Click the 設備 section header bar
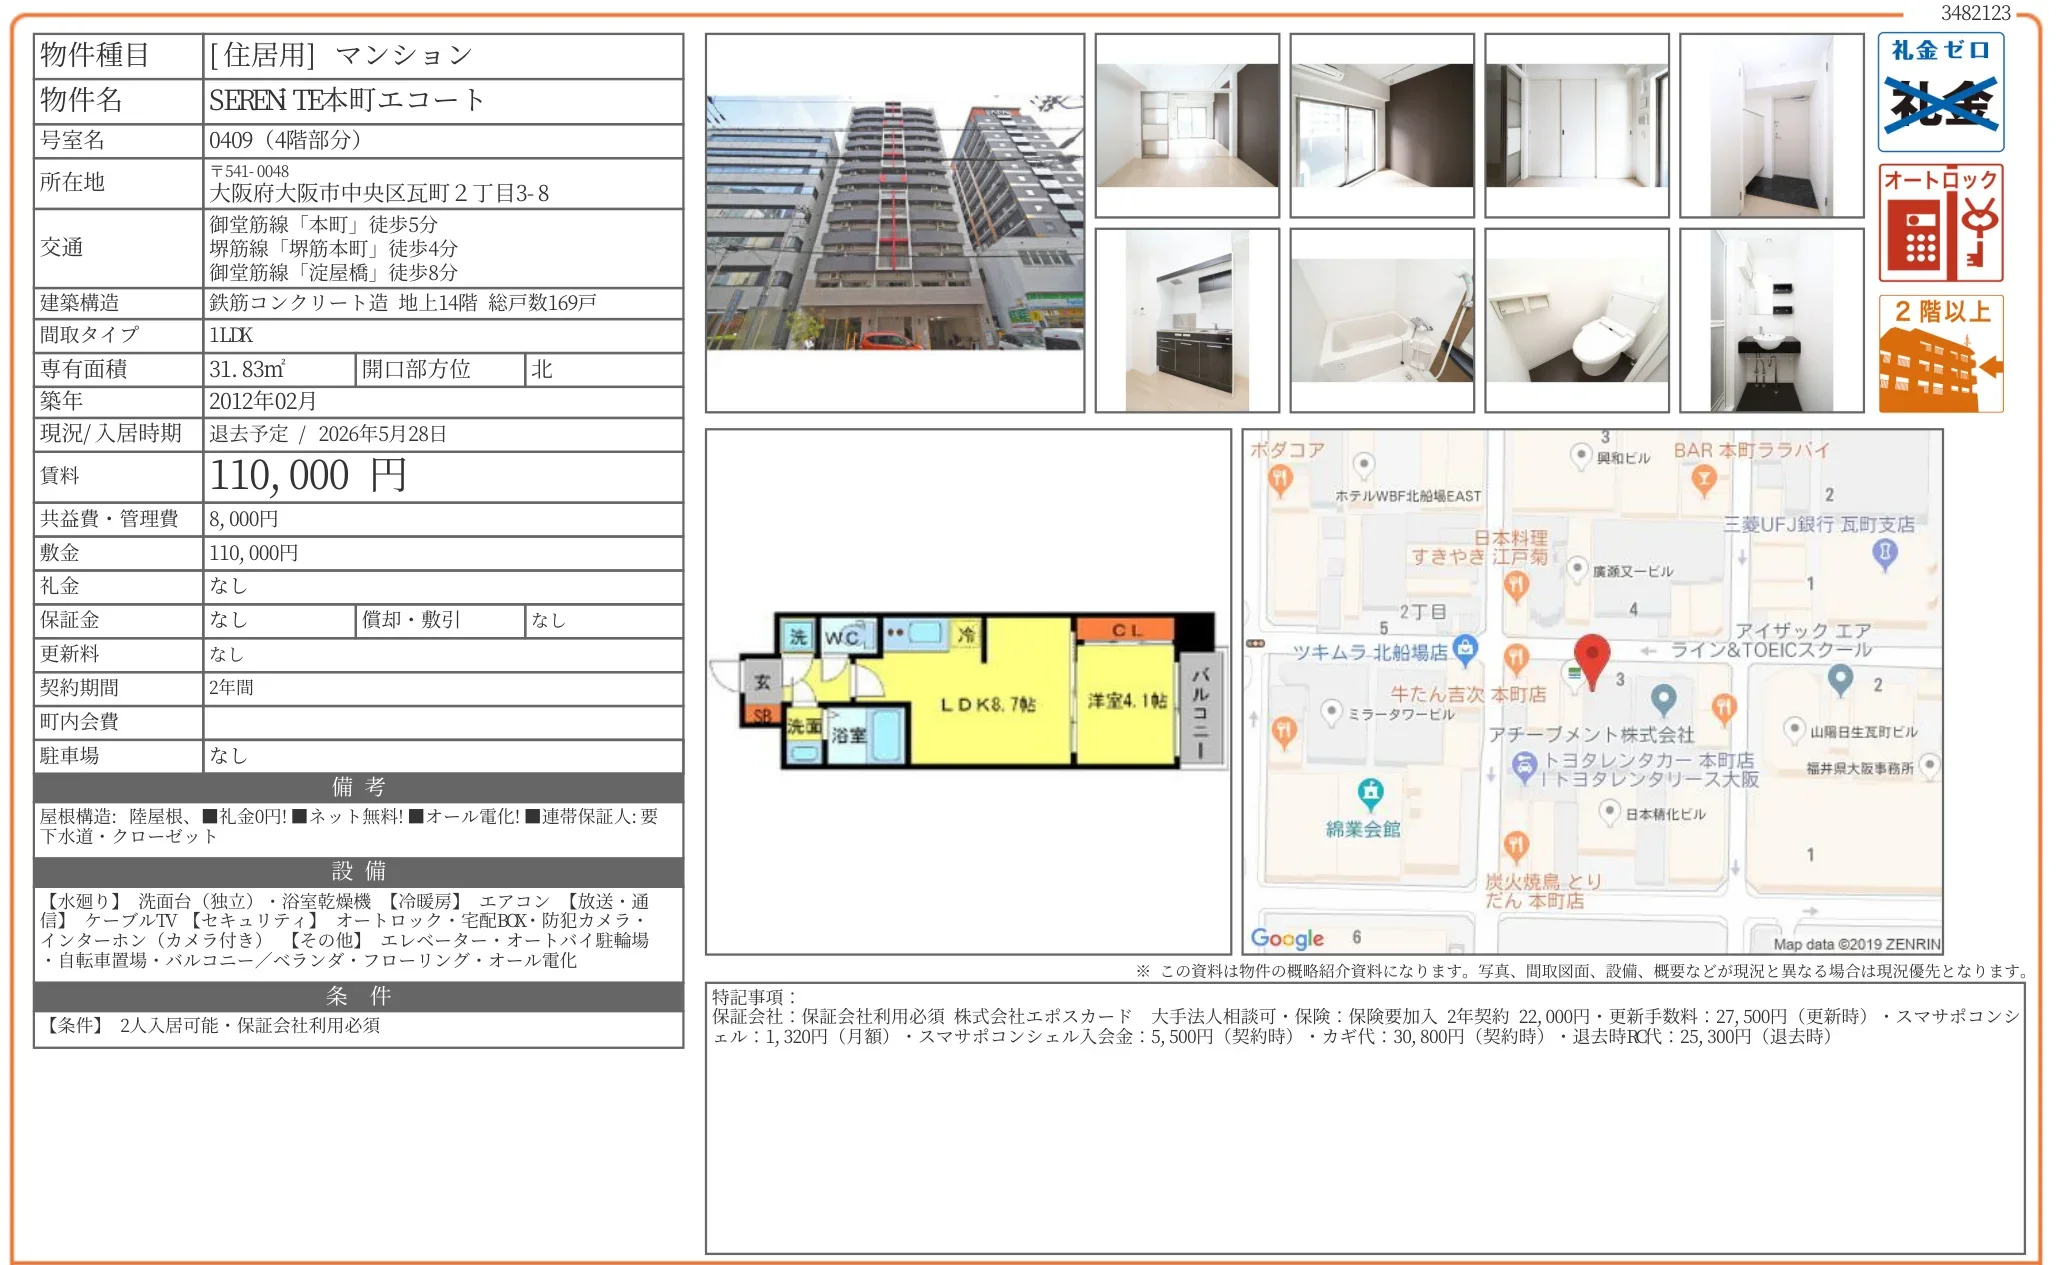The width and height of the screenshot is (2056, 1265). point(358,871)
